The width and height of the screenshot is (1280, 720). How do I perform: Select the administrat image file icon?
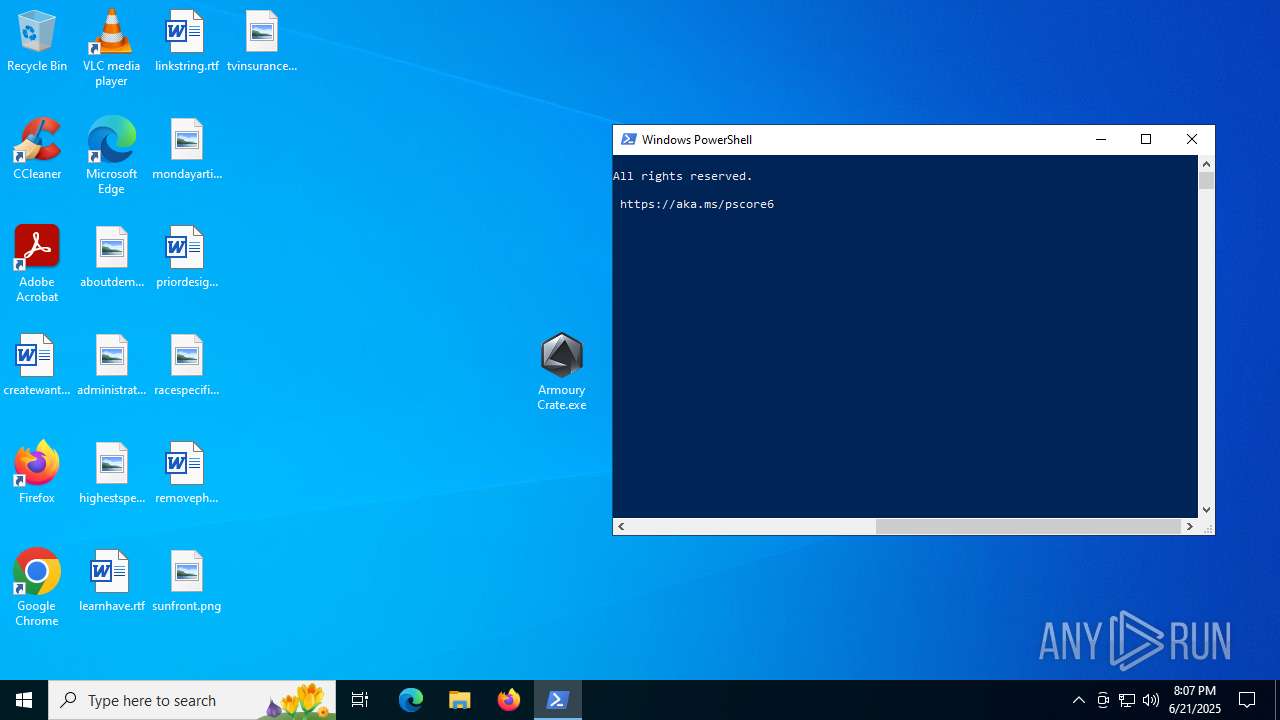[112, 366]
